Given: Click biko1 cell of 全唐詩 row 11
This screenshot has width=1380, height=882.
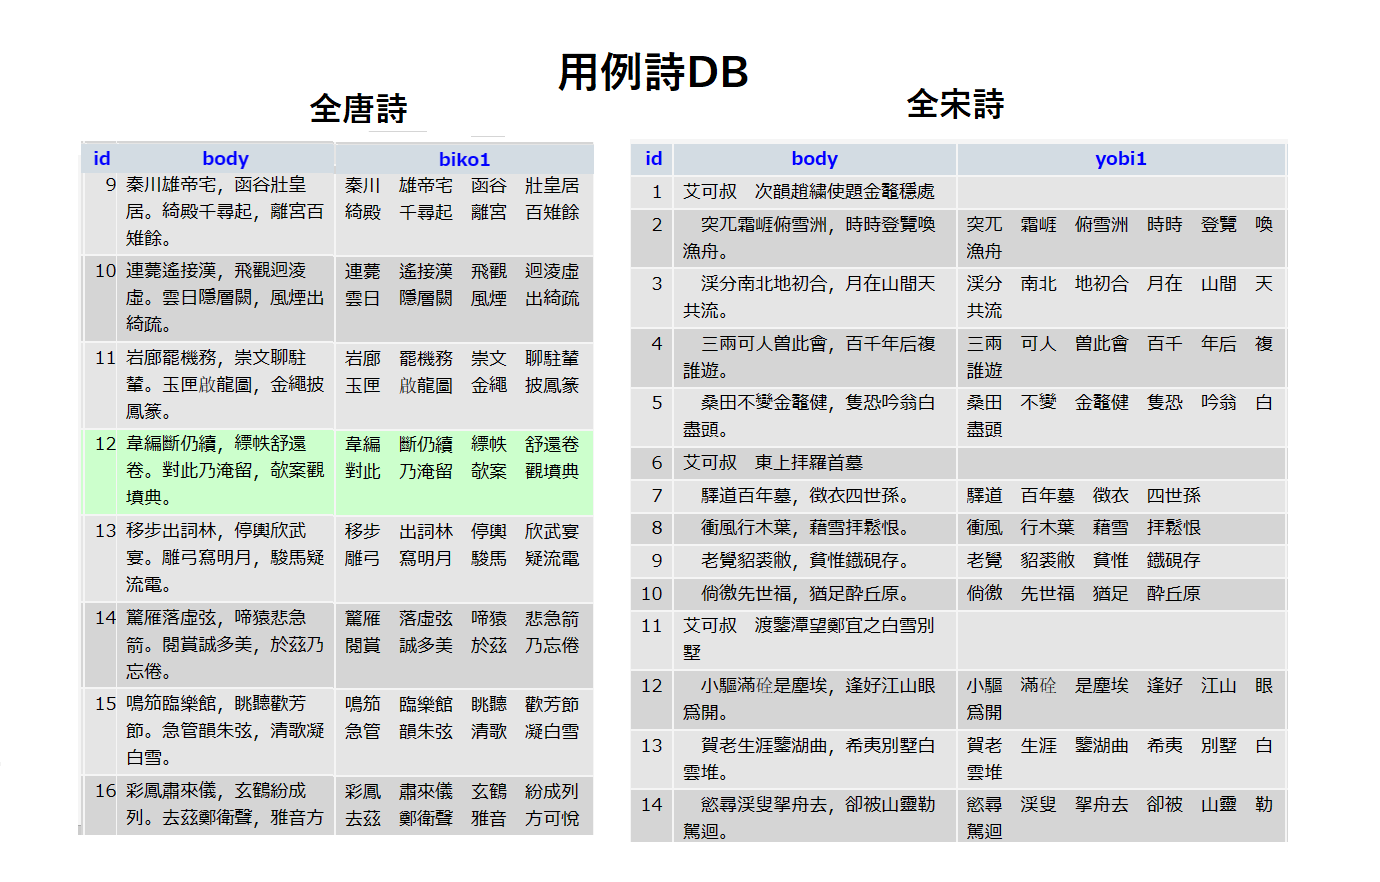Looking at the screenshot, I should pyautogui.click(x=464, y=386).
